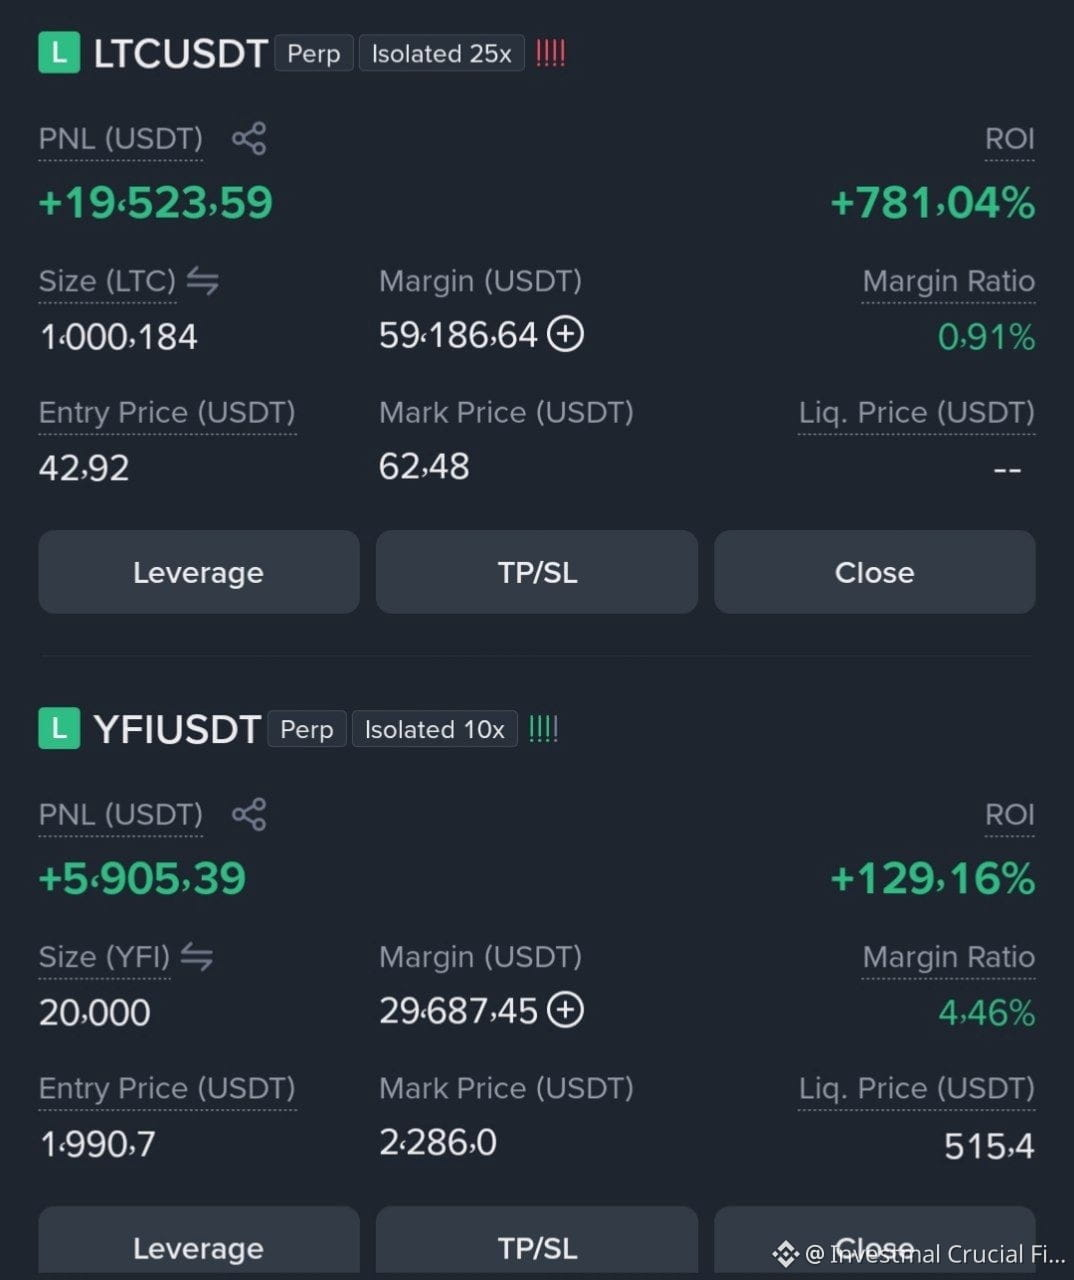Add margin to the YFIUSDT position
The width and height of the screenshot is (1074, 1280).
coord(566,1010)
